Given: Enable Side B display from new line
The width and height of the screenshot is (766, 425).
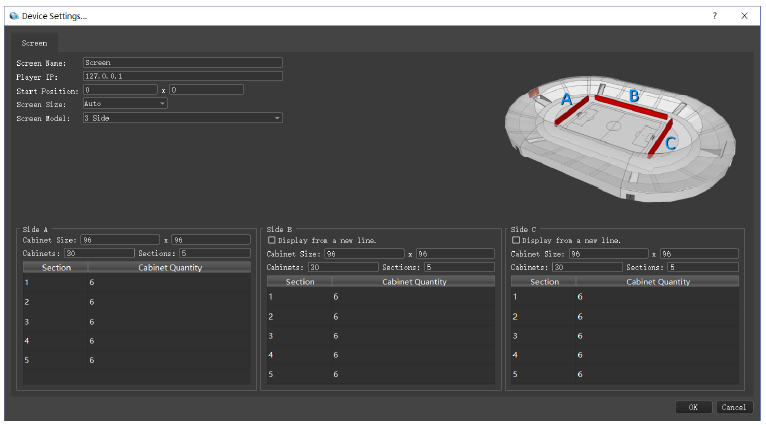Looking at the screenshot, I should pos(272,241).
